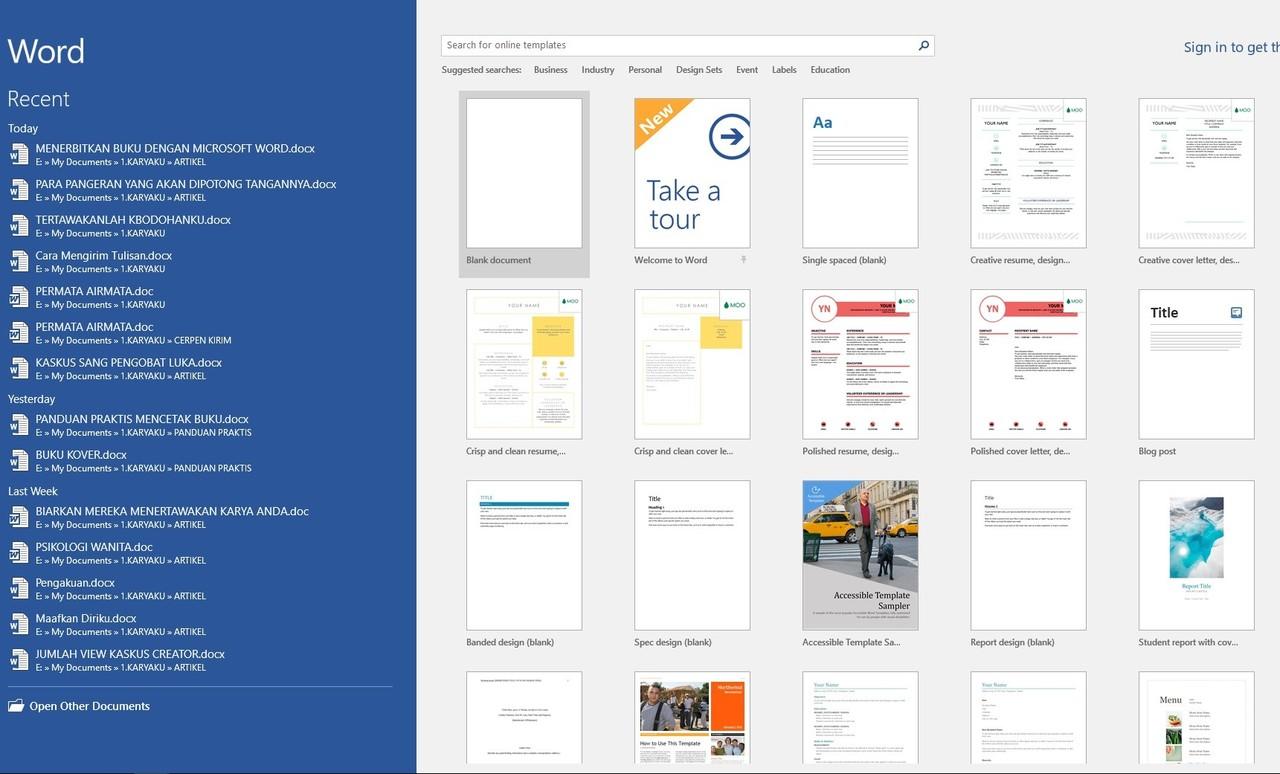This screenshot has width=1280, height=774.
Task: Select the Banded design (blank) template
Action: [x=524, y=555]
